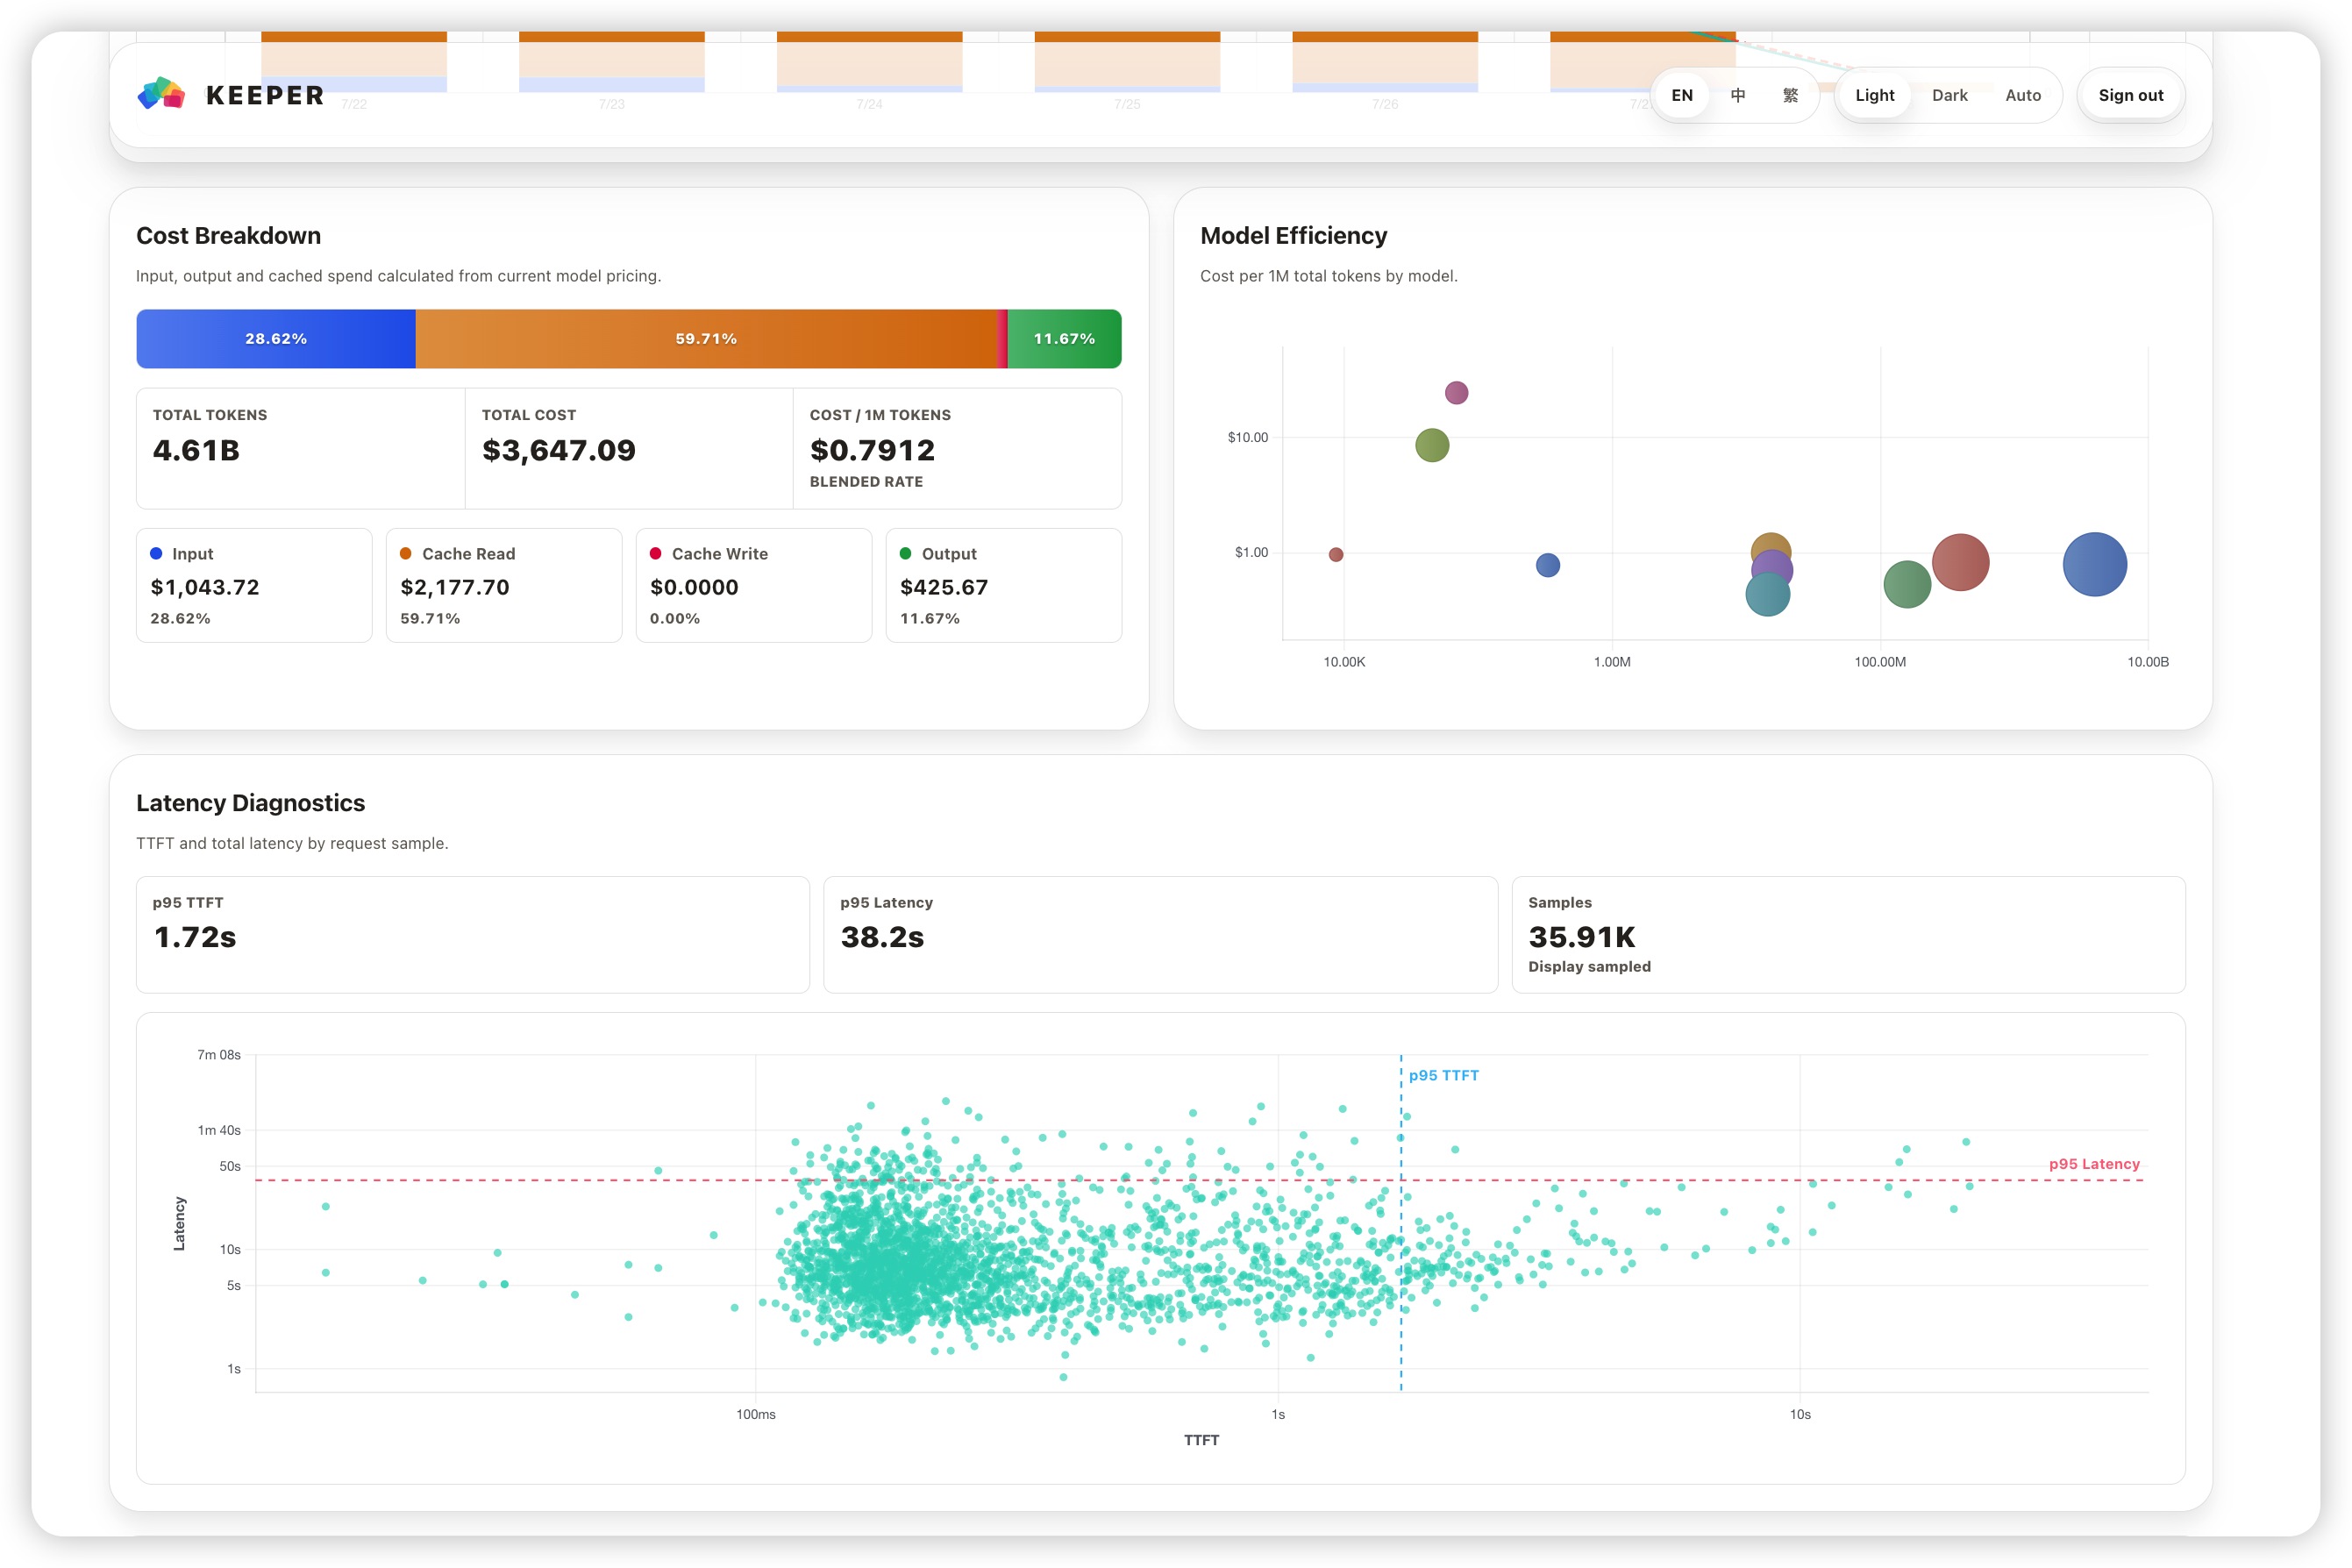Click the Input cost card
This screenshot has height=1568, width=2352.
[254, 585]
